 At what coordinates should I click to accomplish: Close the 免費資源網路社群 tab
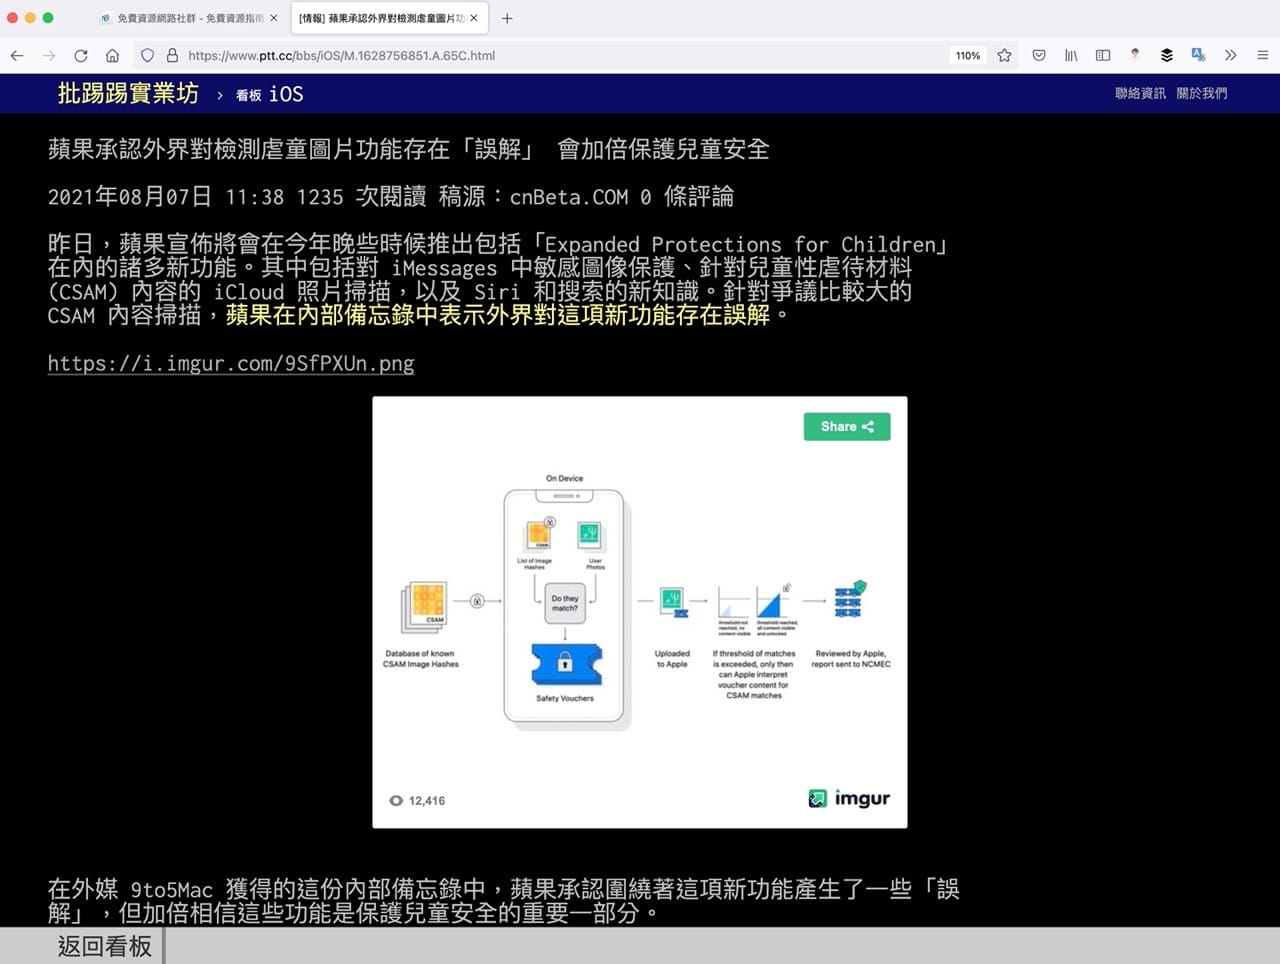click(x=274, y=18)
